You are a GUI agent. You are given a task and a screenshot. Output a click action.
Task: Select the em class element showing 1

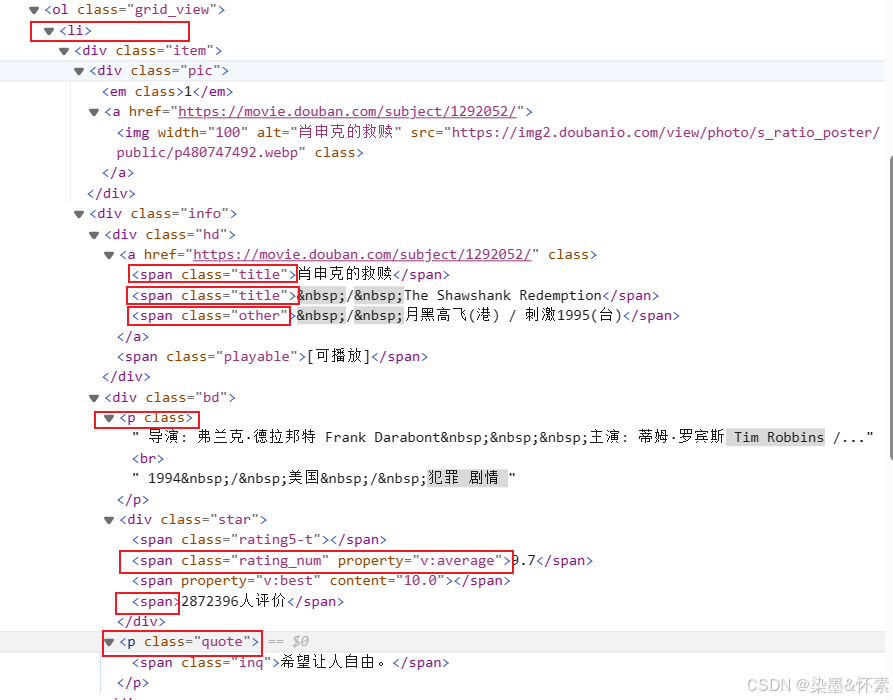pos(167,92)
